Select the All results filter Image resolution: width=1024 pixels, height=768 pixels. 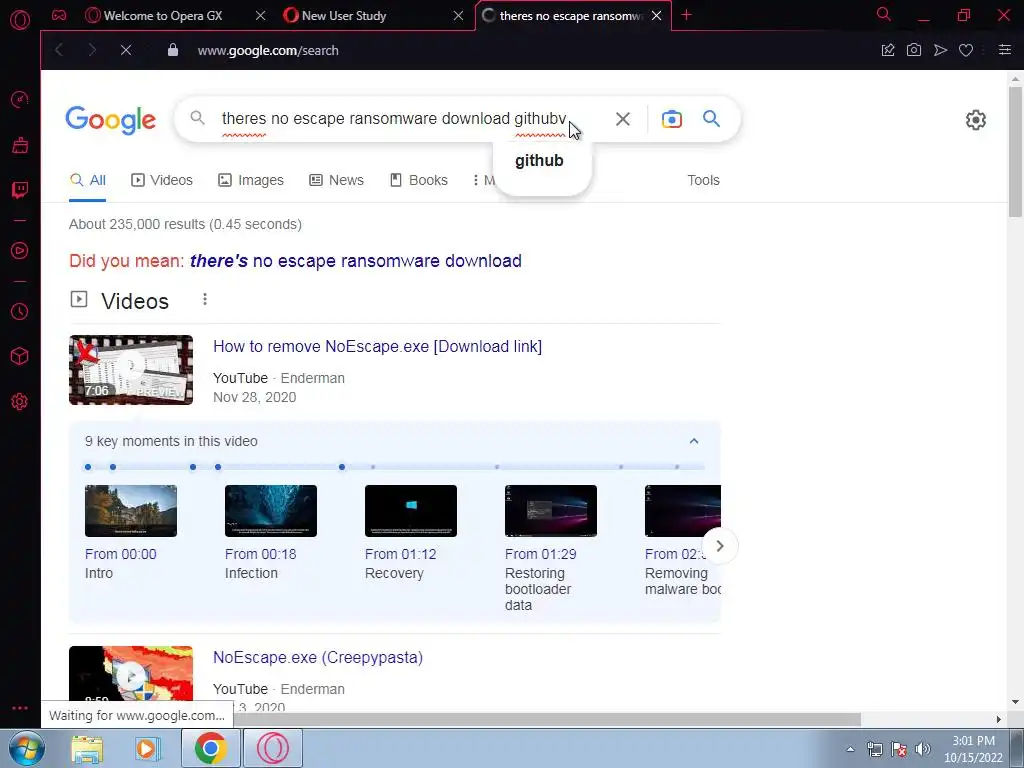click(x=88, y=180)
